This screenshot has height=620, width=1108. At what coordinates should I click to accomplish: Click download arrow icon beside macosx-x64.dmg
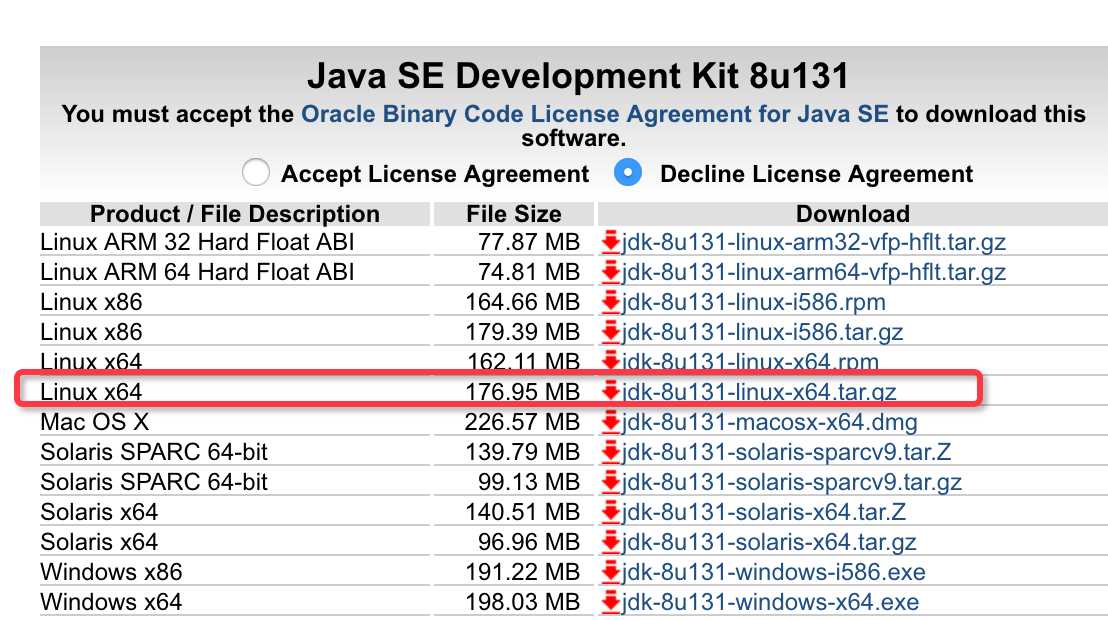click(x=611, y=422)
